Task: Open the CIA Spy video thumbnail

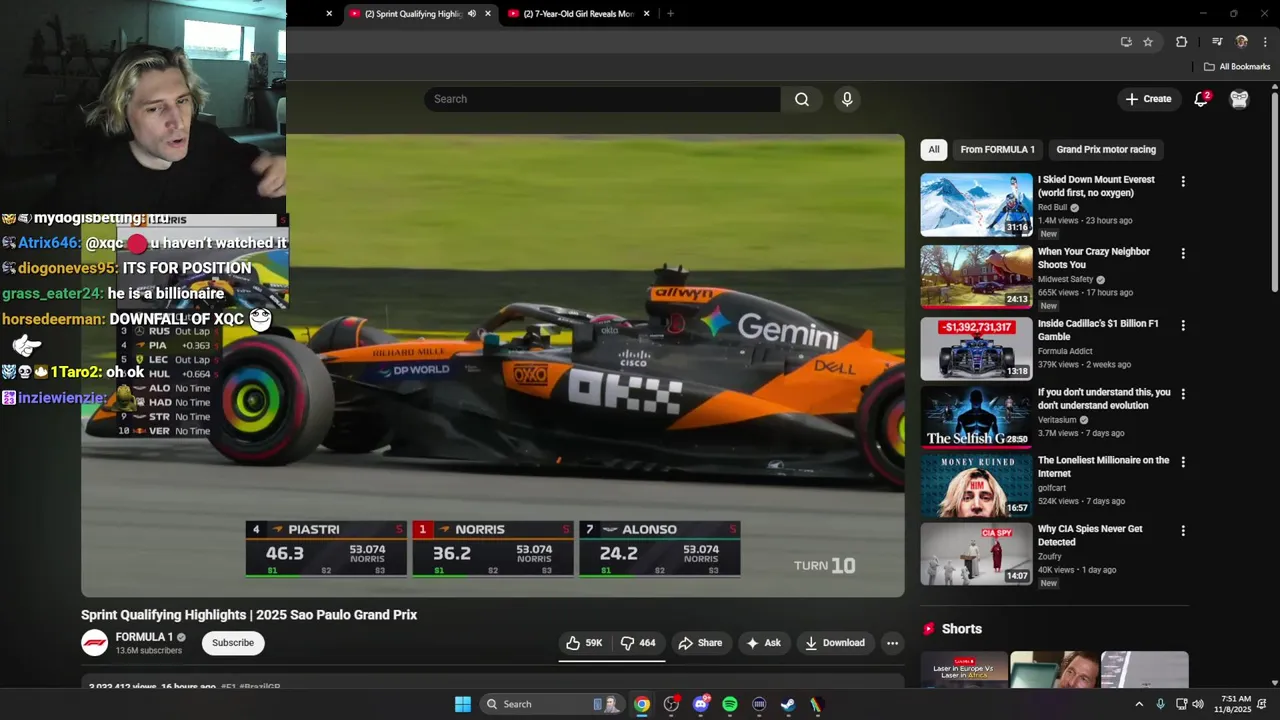Action: 976,554
